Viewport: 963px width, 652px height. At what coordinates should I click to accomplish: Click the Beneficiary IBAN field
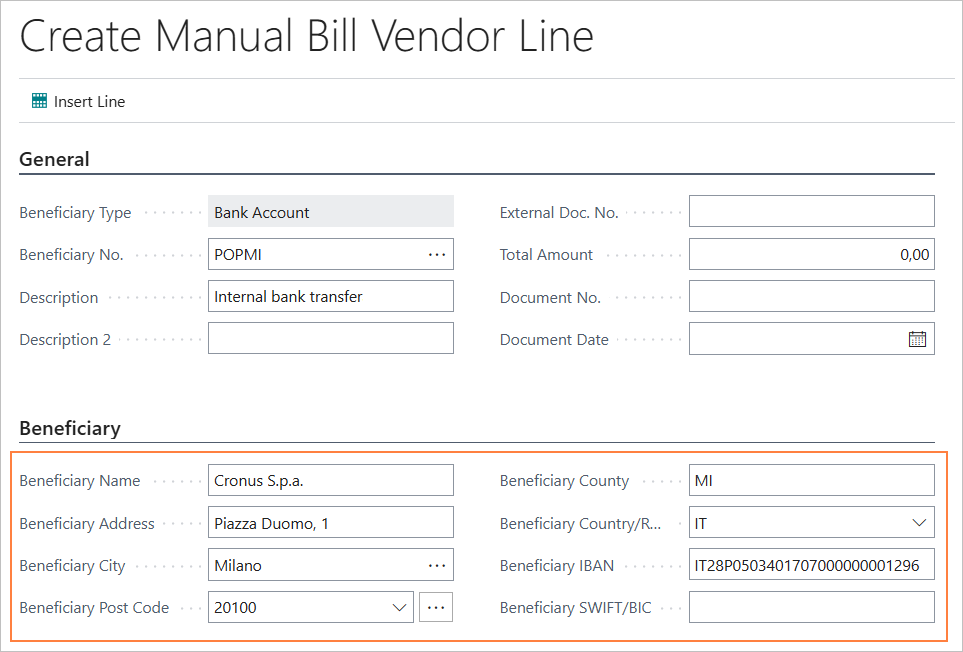pyautogui.click(x=811, y=566)
